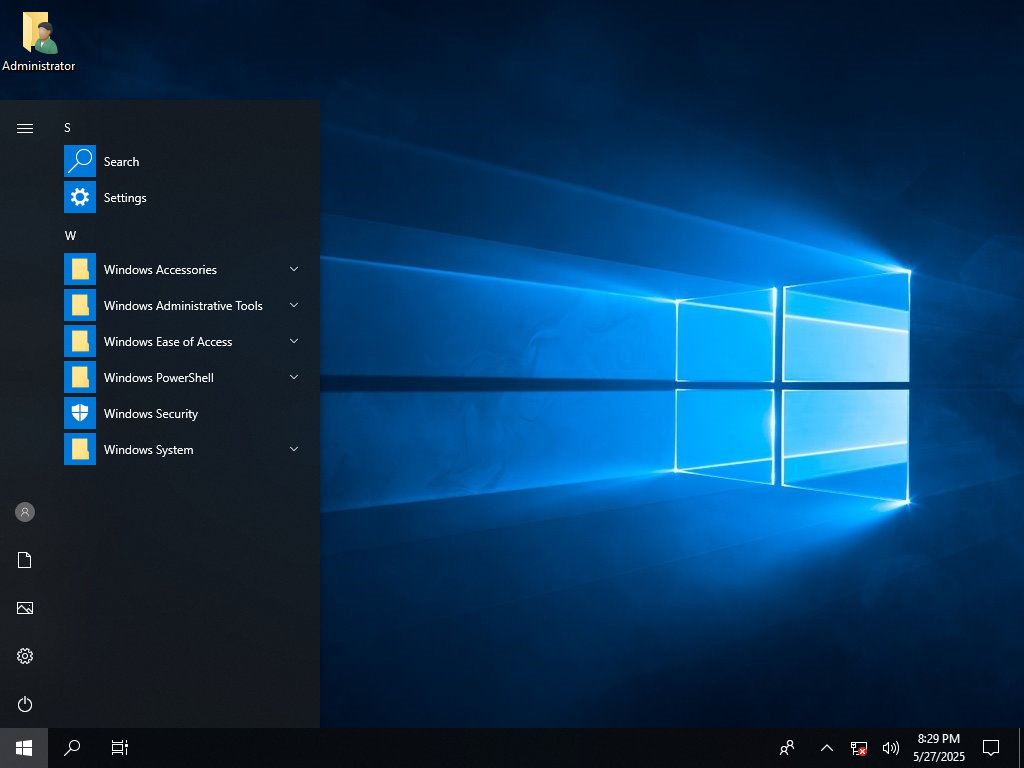Select the Windows Accessories text label

pyautogui.click(x=160, y=270)
